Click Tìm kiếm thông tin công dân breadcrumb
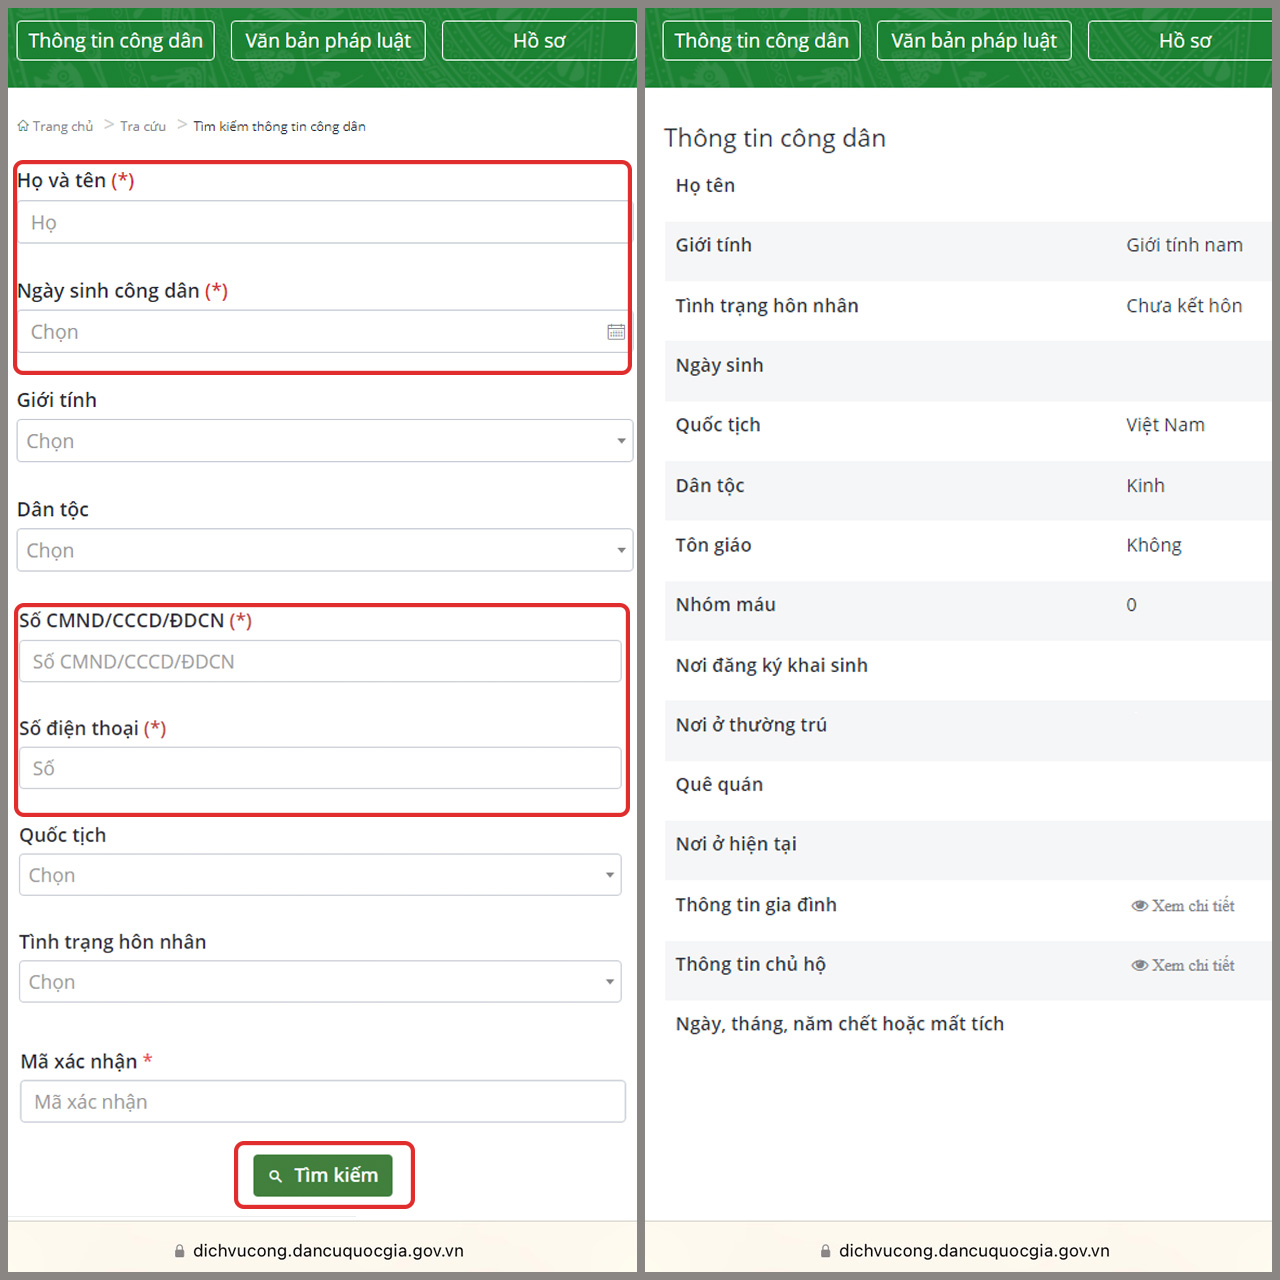This screenshot has height=1280, width=1280. (279, 126)
